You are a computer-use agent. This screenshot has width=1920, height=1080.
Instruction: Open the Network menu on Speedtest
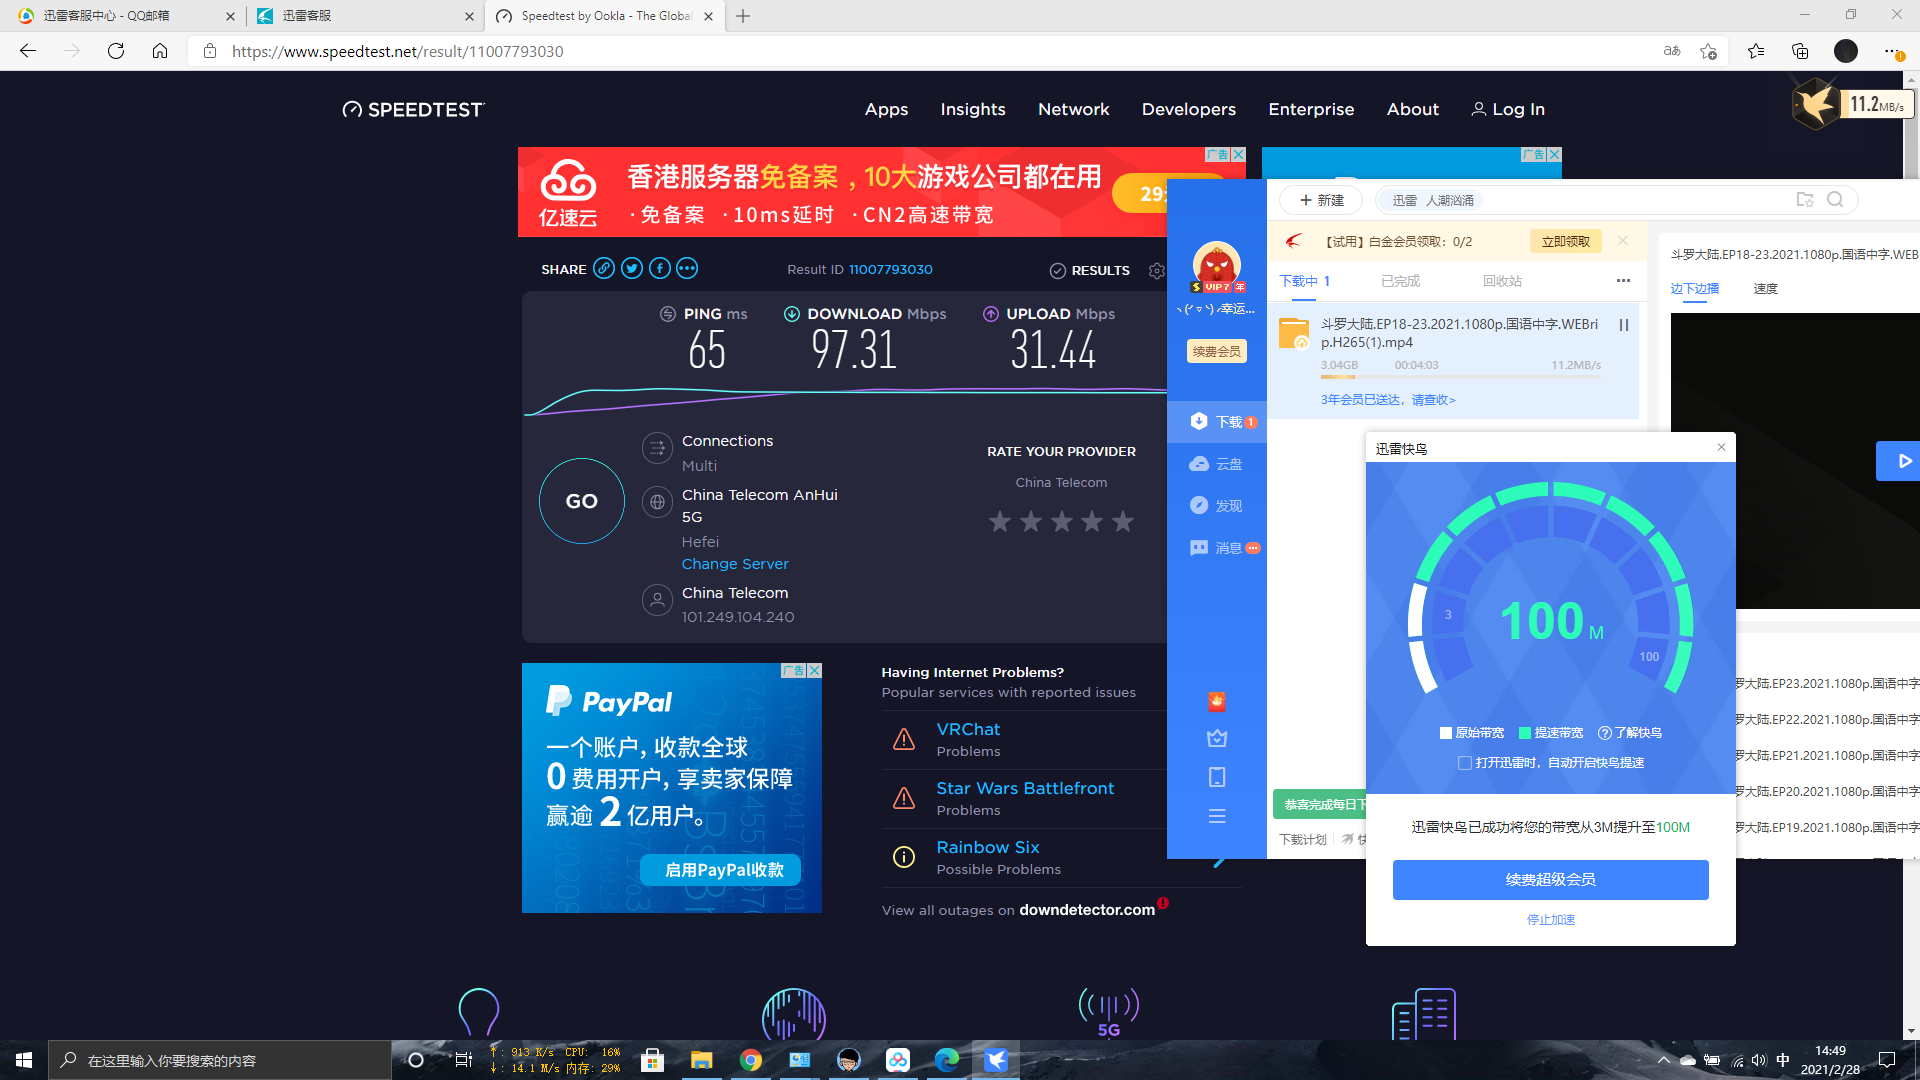point(1073,110)
